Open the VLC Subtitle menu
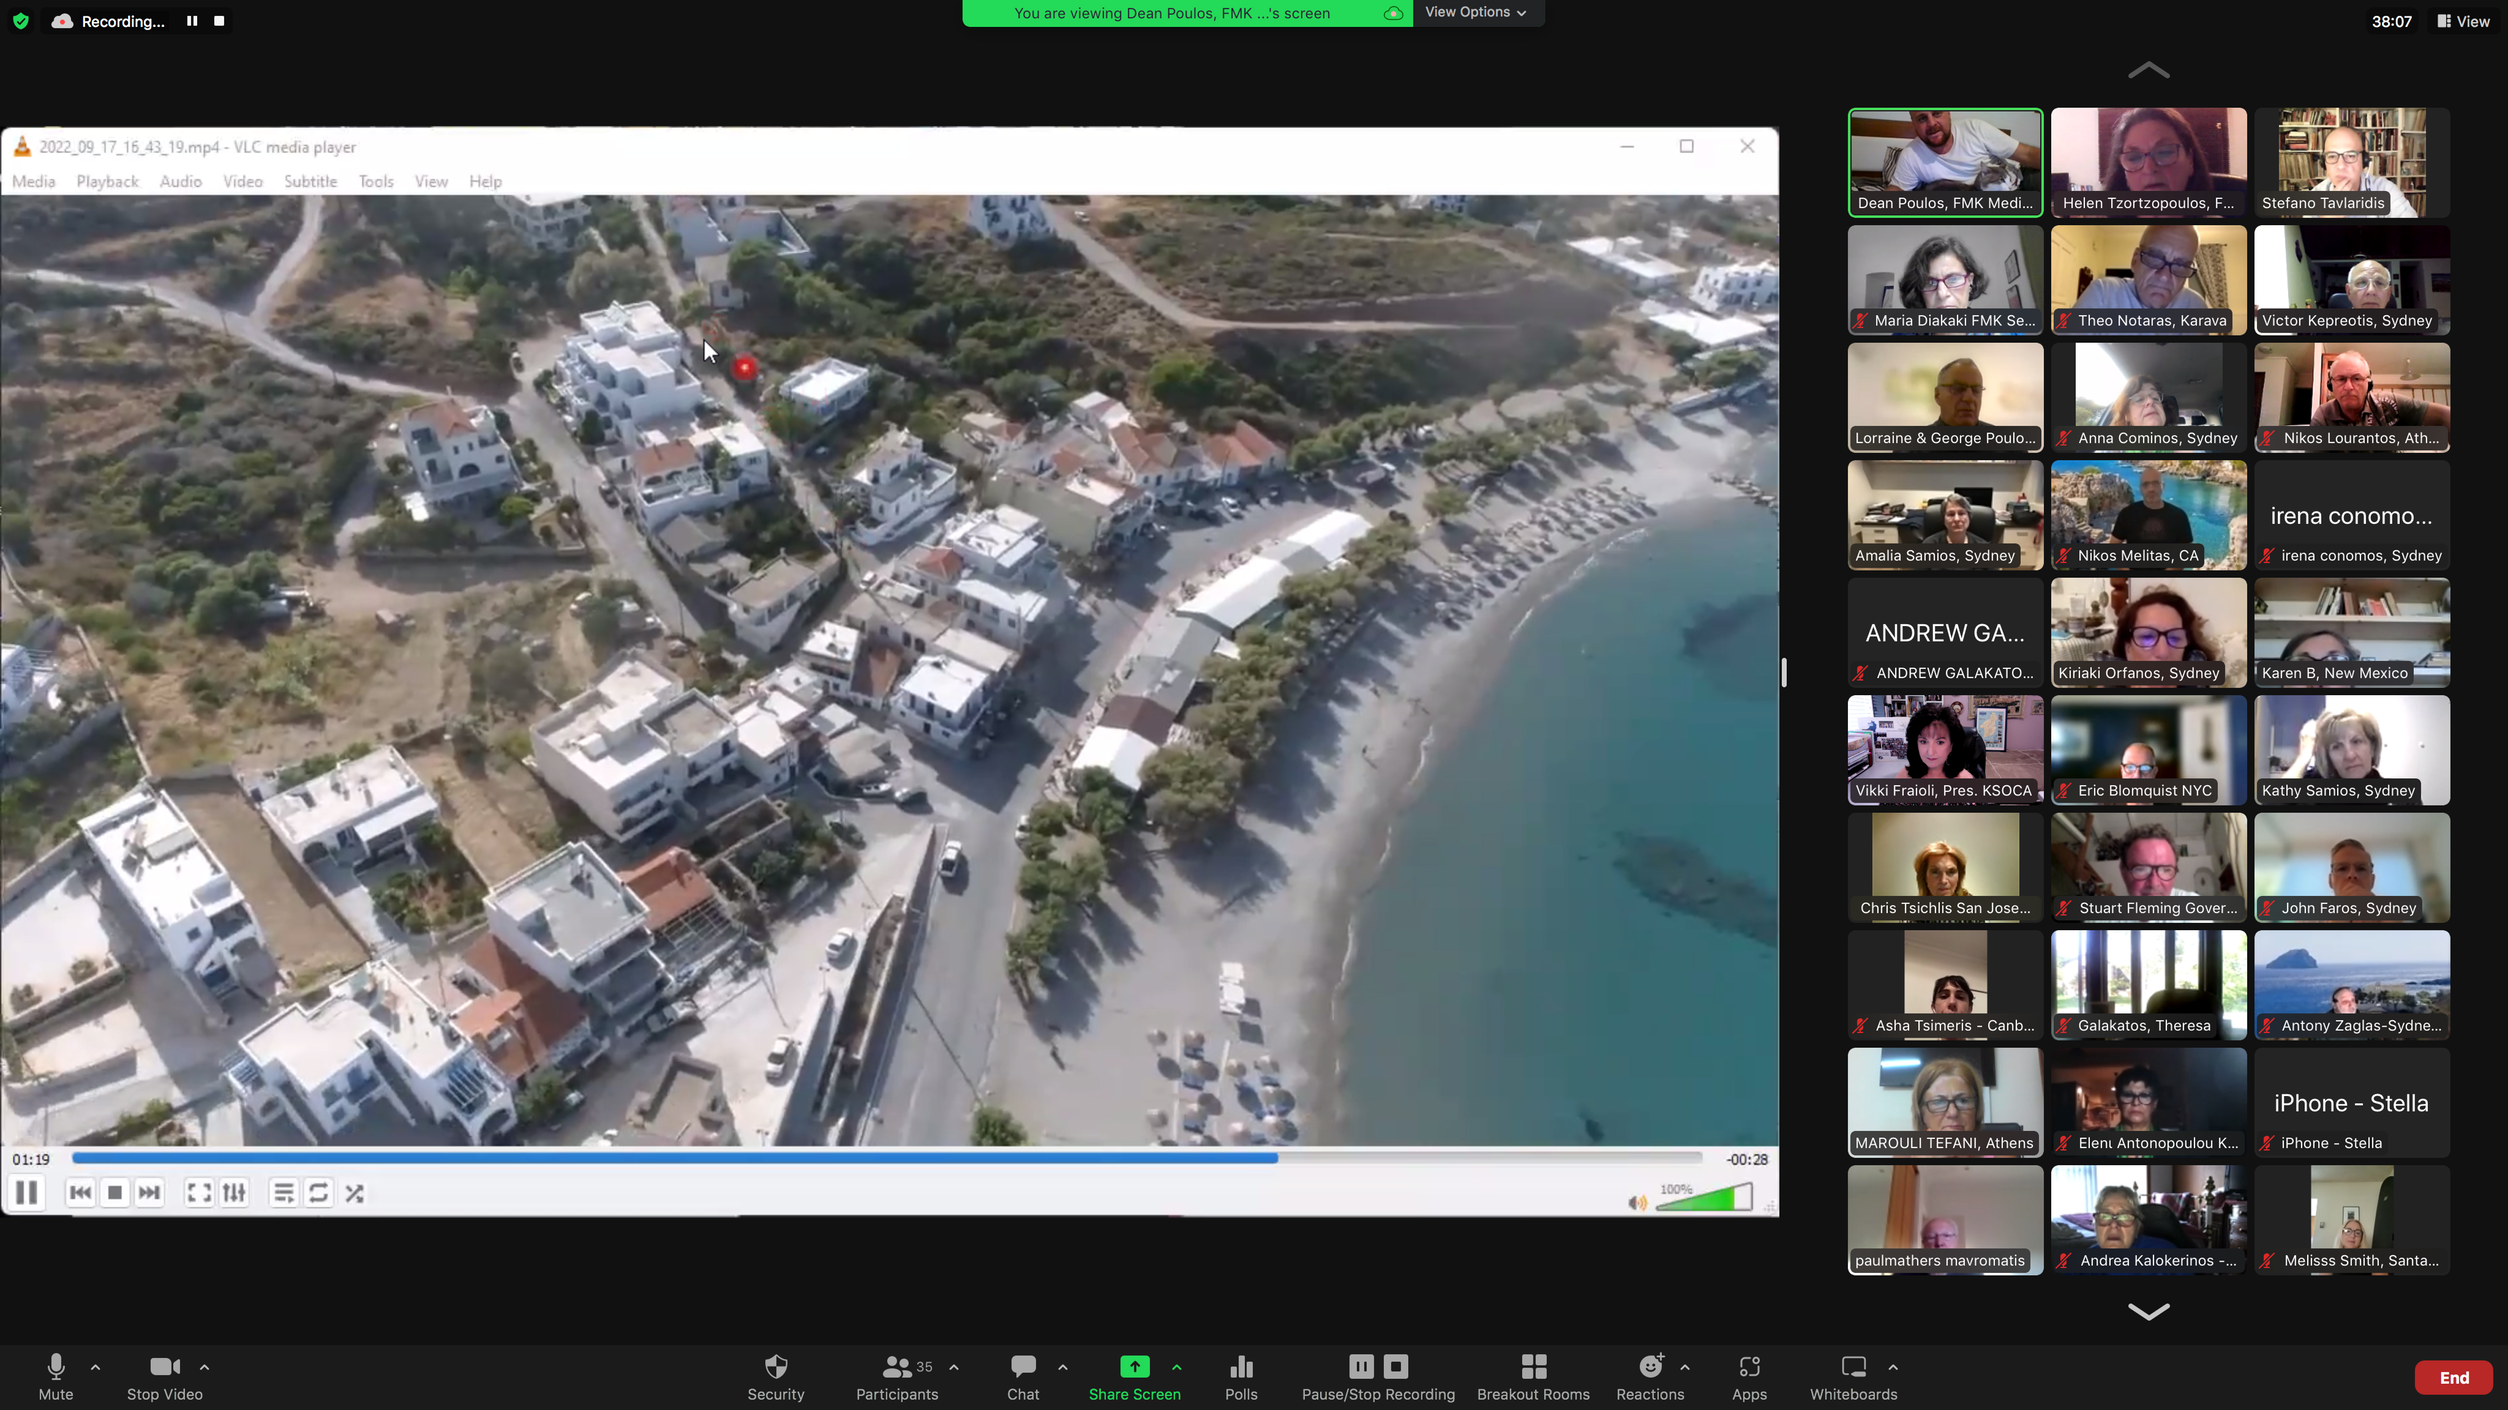2508x1410 pixels. click(310, 181)
